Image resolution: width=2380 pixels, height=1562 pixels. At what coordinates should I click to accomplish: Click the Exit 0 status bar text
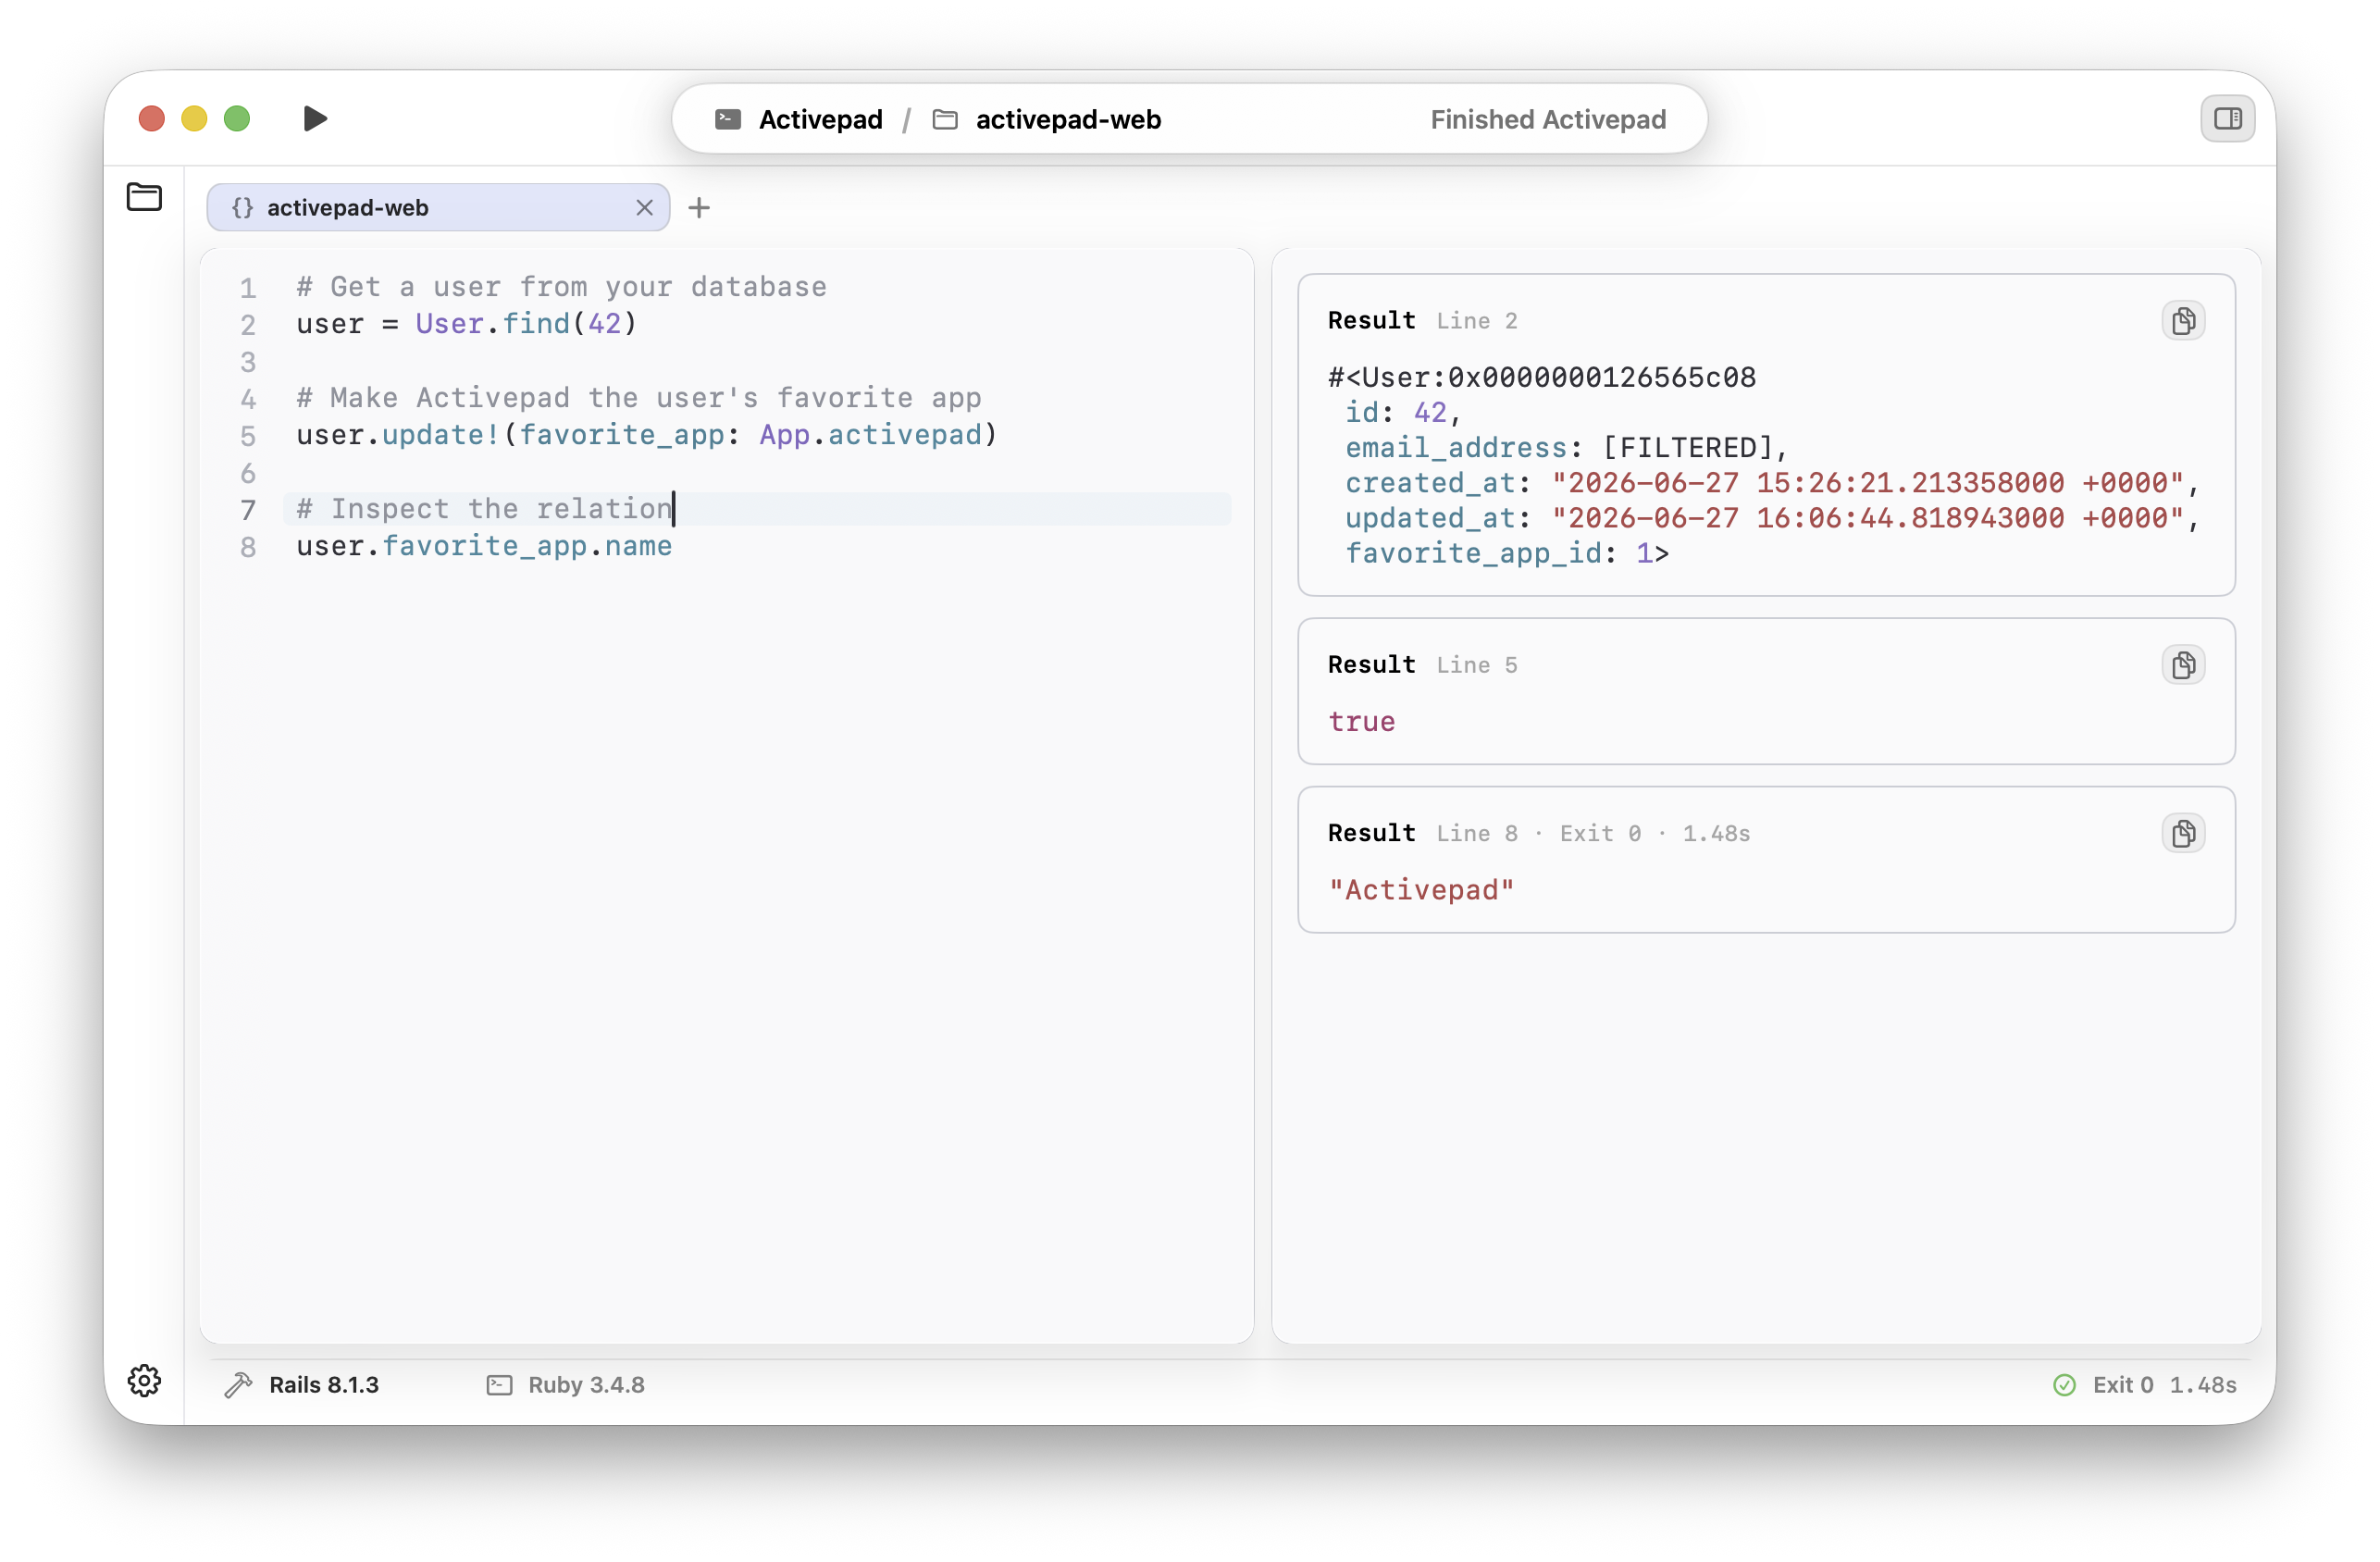tap(2122, 1384)
